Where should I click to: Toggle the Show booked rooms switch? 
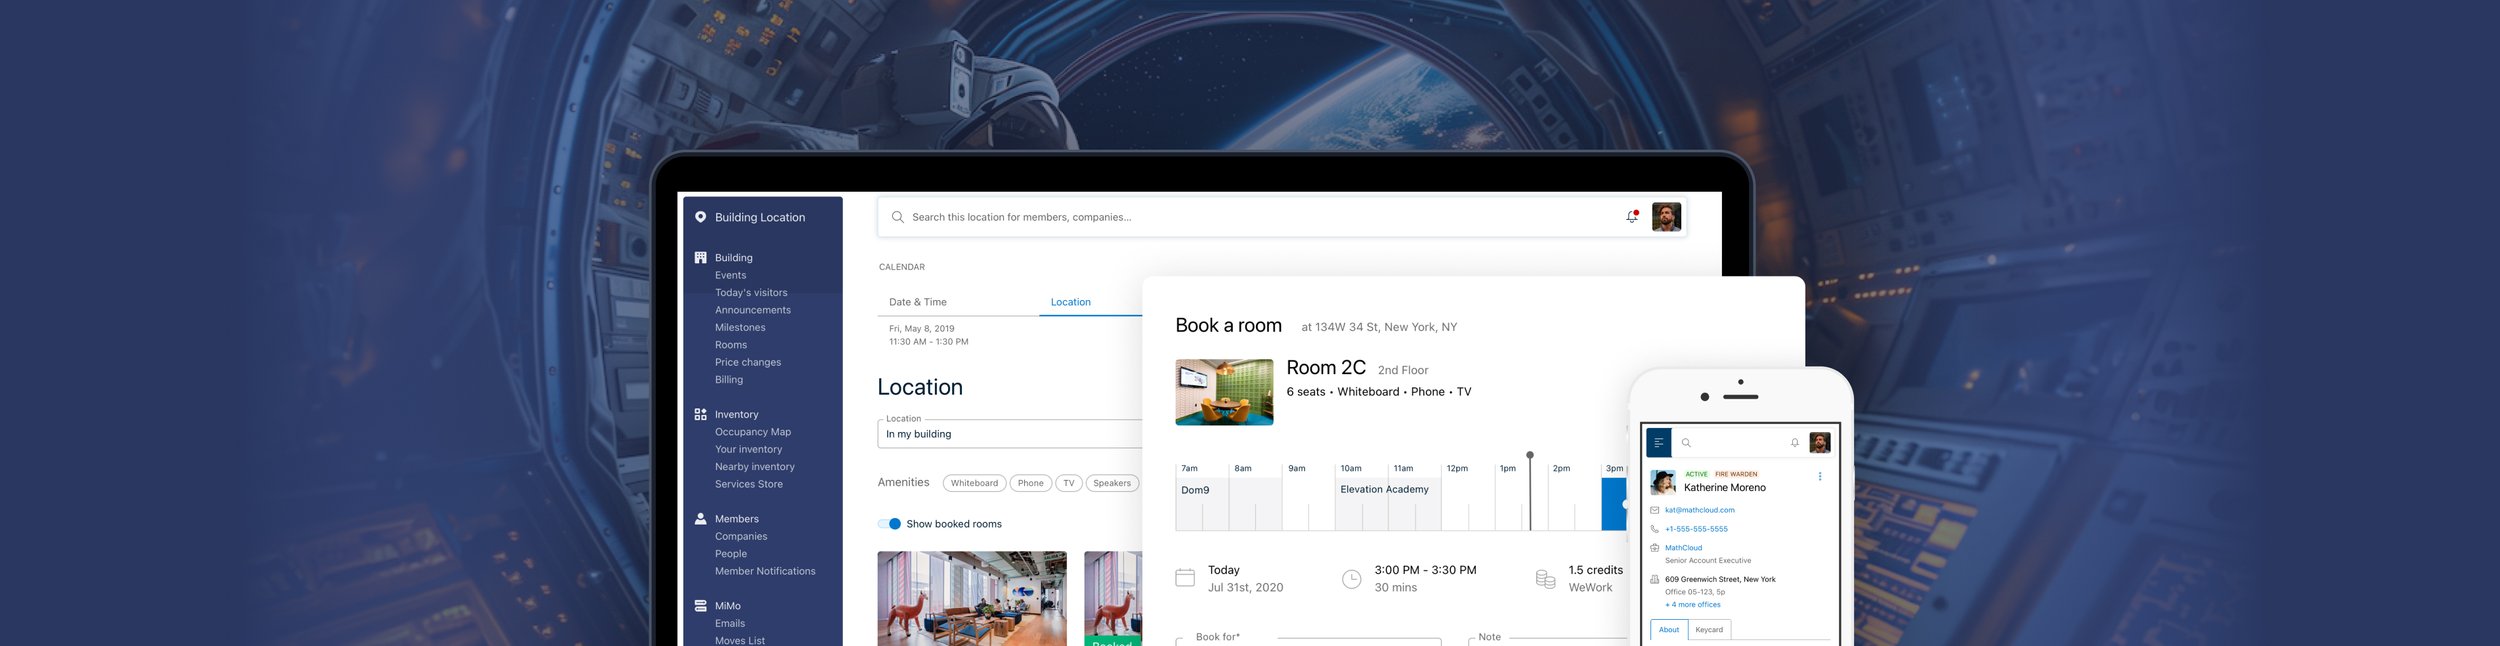click(889, 524)
